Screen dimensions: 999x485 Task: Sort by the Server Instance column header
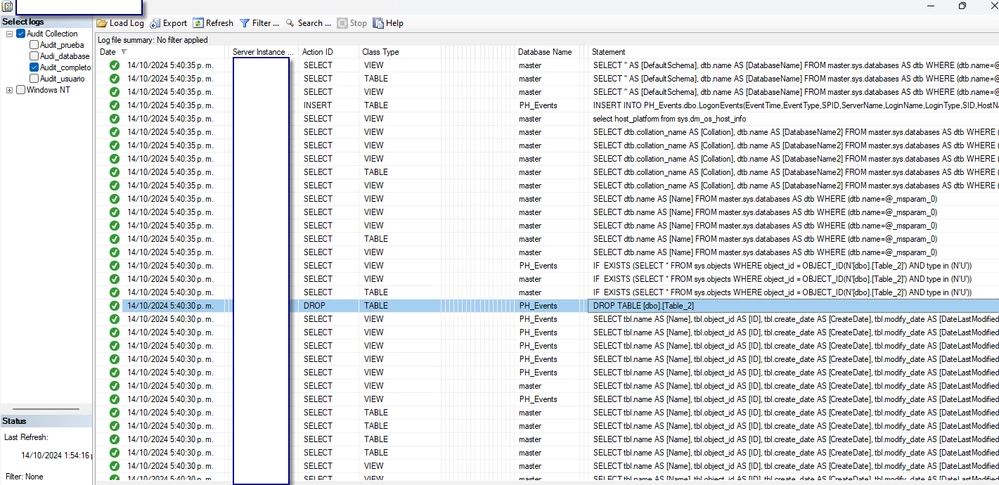(264, 52)
